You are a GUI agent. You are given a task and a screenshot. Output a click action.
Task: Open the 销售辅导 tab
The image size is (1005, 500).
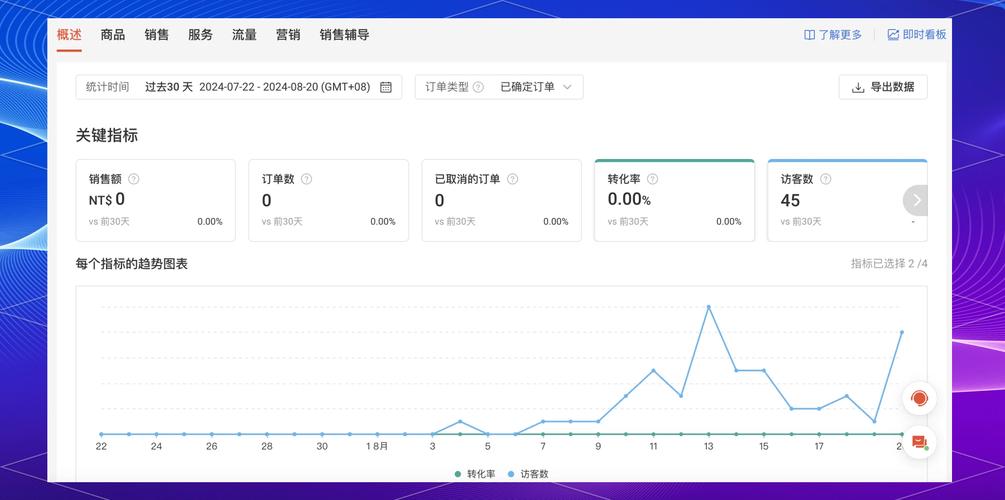click(344, 35)
